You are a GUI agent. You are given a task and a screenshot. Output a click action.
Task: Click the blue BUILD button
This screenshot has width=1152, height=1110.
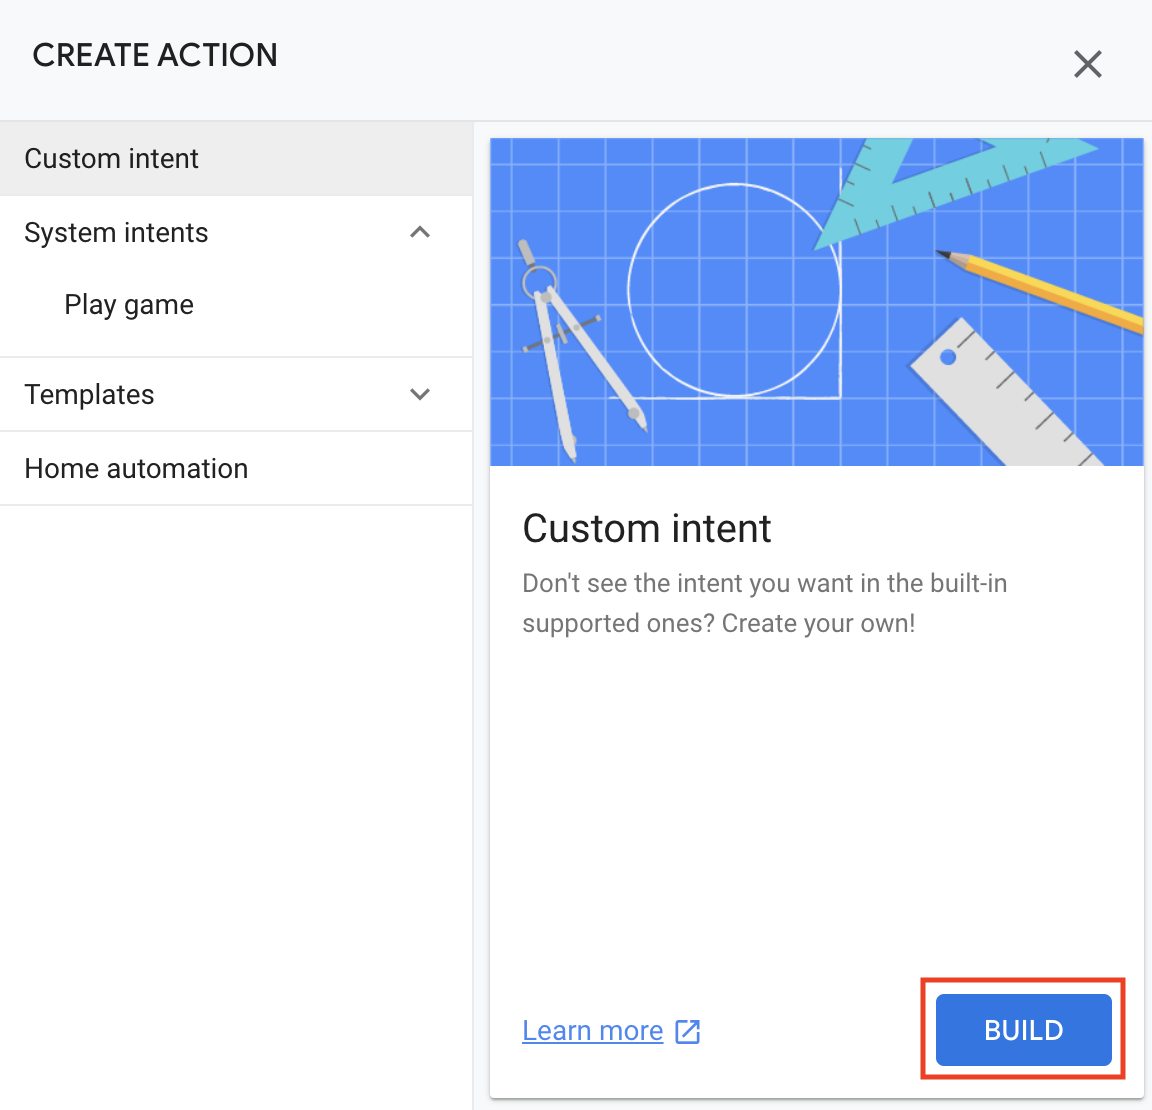tap(1023, 1030)
